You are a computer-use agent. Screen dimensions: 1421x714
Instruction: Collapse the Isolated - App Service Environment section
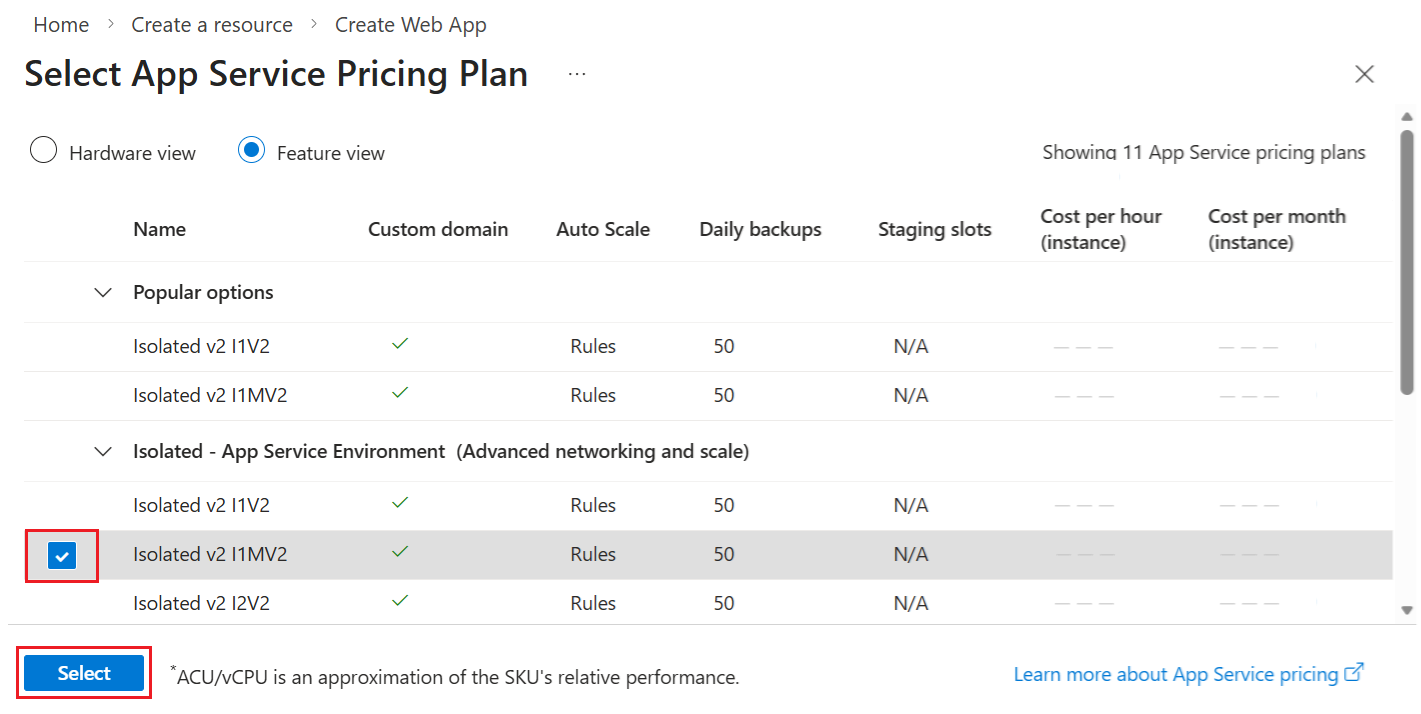point(103,451)
